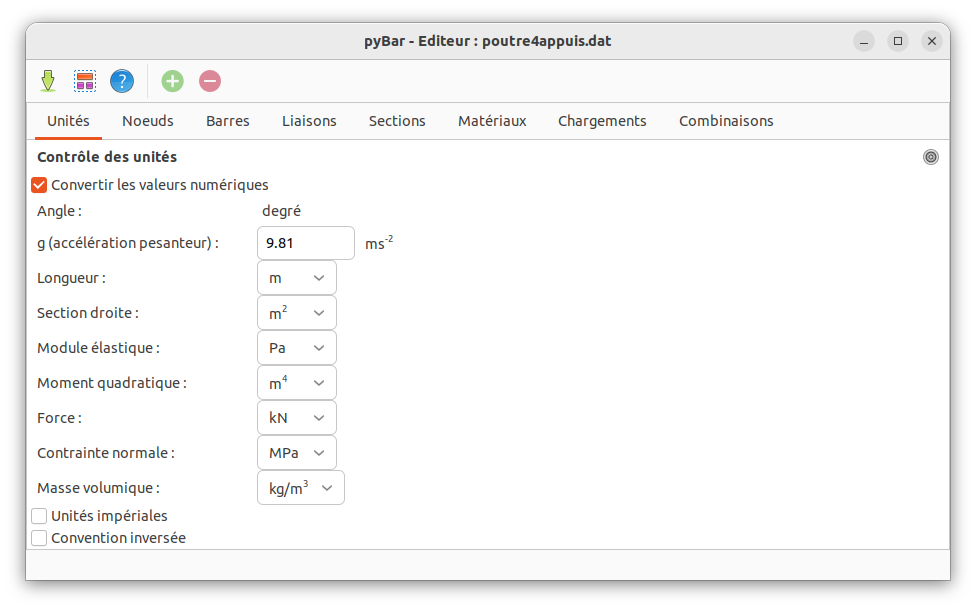This screenshot has width=976, height=609.
Task: Switch to the Noeuds tab
Action: pyautogui.click(x=148, y=121)
